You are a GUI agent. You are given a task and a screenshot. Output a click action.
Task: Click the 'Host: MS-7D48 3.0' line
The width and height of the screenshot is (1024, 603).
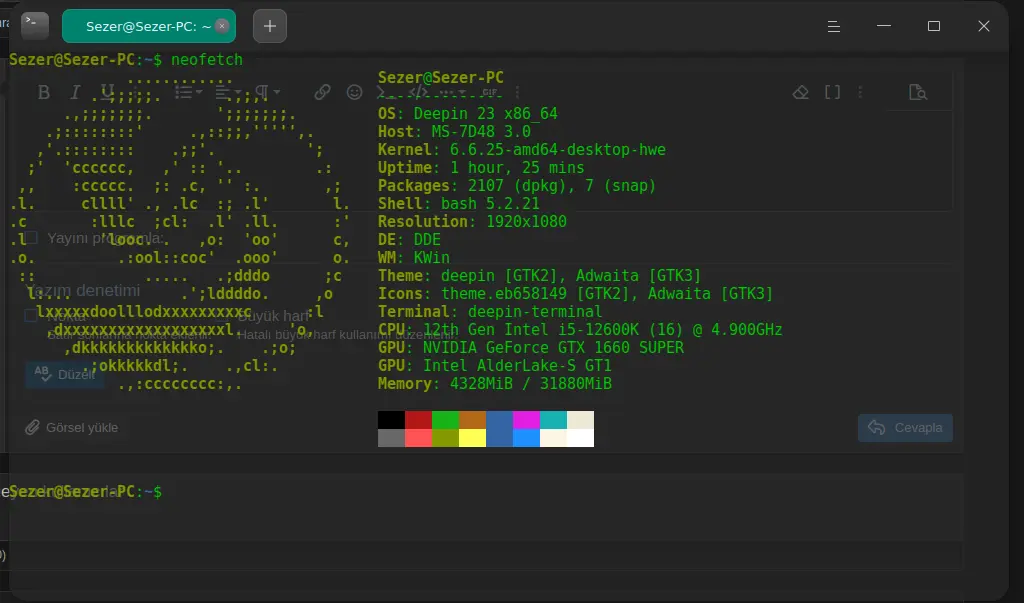tap(454, 131)
